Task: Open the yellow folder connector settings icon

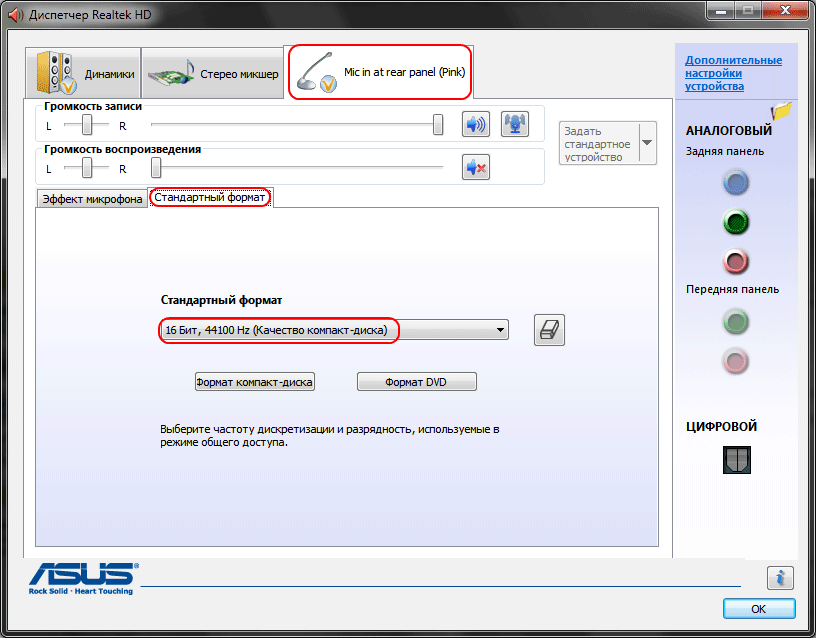Action: [x=781, y=110]
